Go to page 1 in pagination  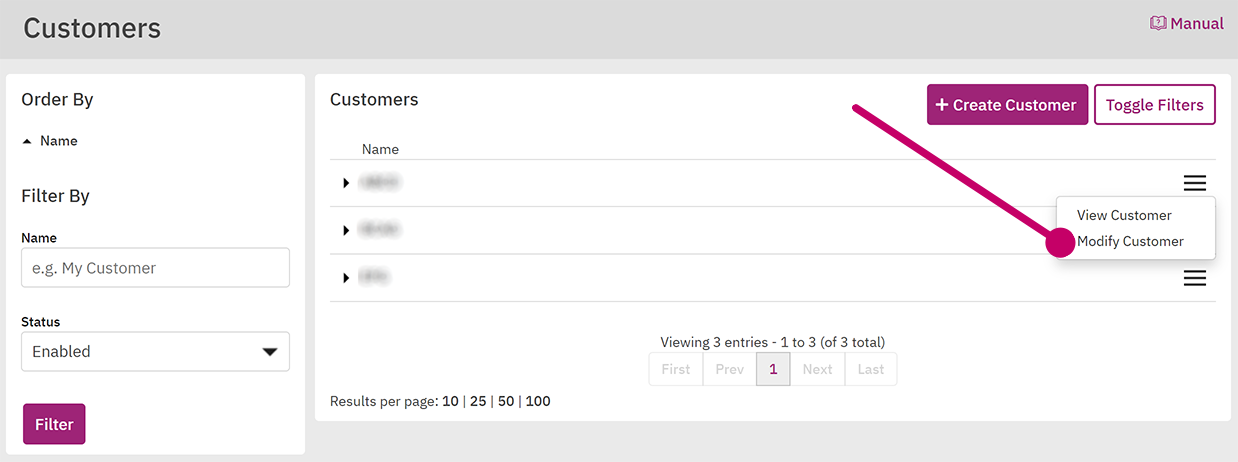click(773, 369)
